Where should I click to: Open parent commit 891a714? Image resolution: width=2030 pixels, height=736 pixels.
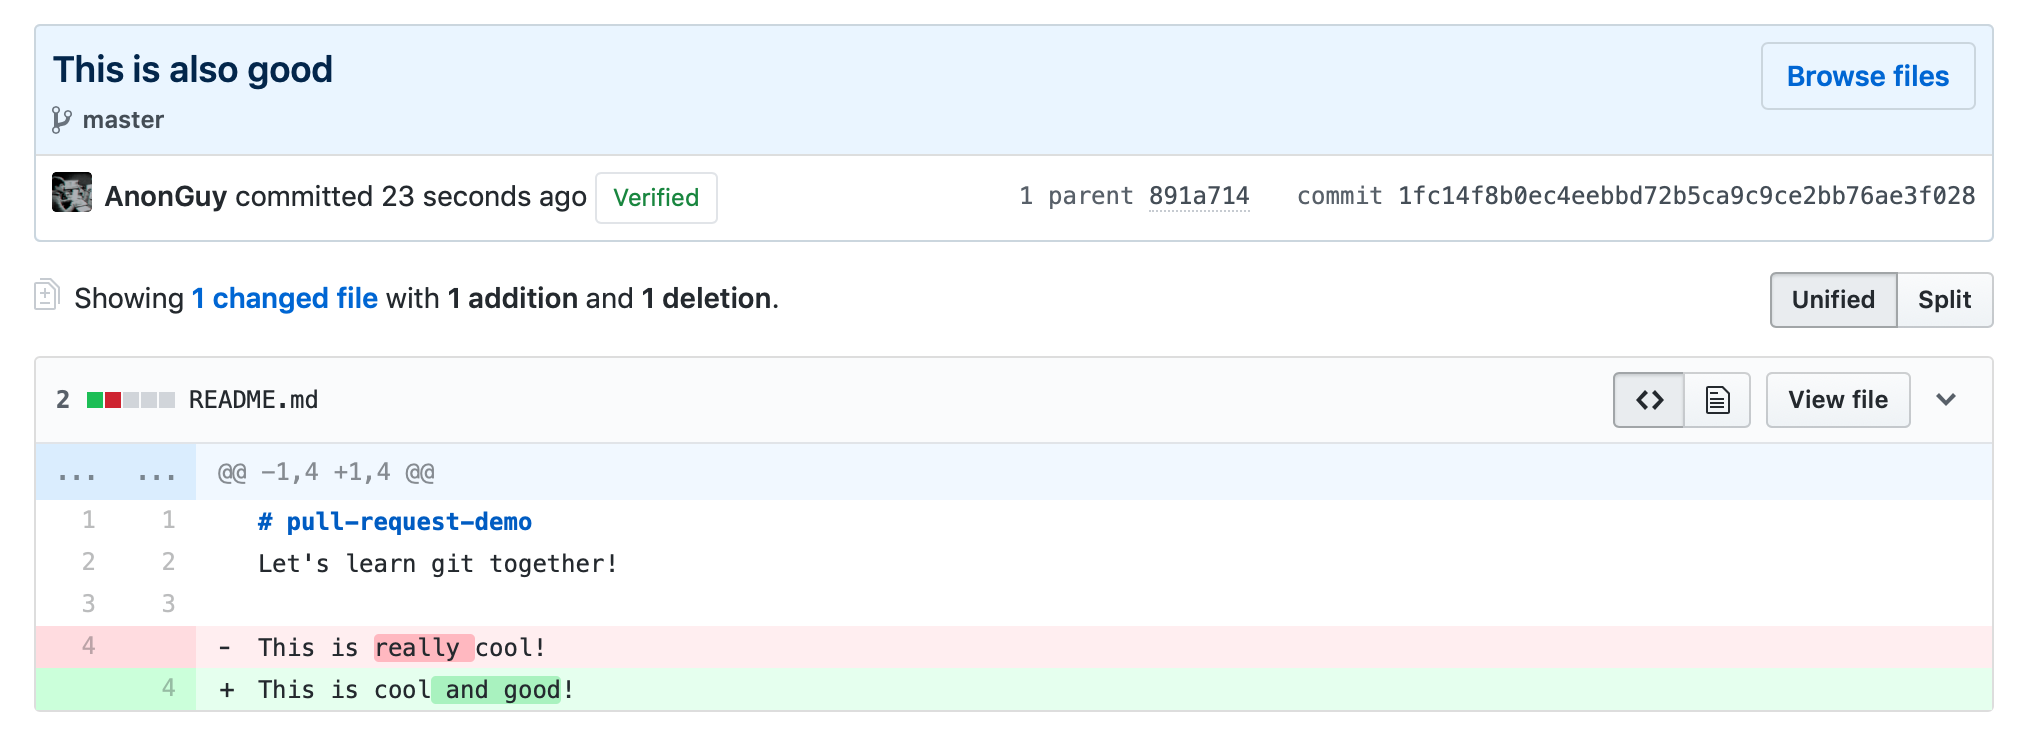1198,196
